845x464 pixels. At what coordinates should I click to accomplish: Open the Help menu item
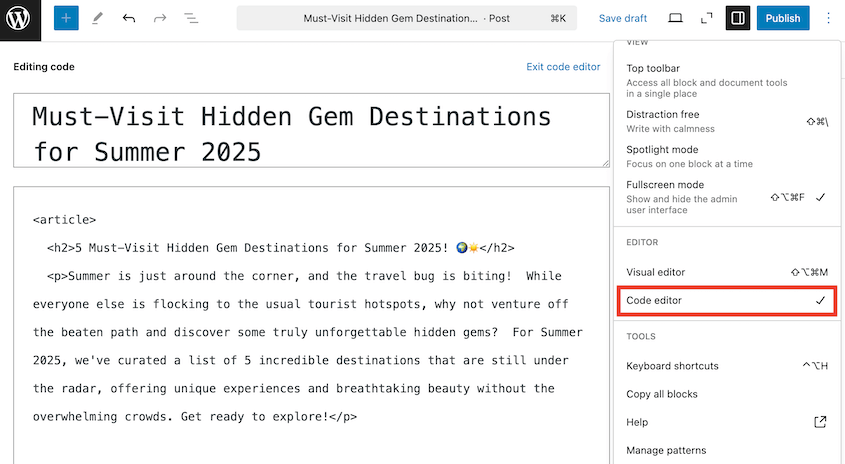point(727,422)
